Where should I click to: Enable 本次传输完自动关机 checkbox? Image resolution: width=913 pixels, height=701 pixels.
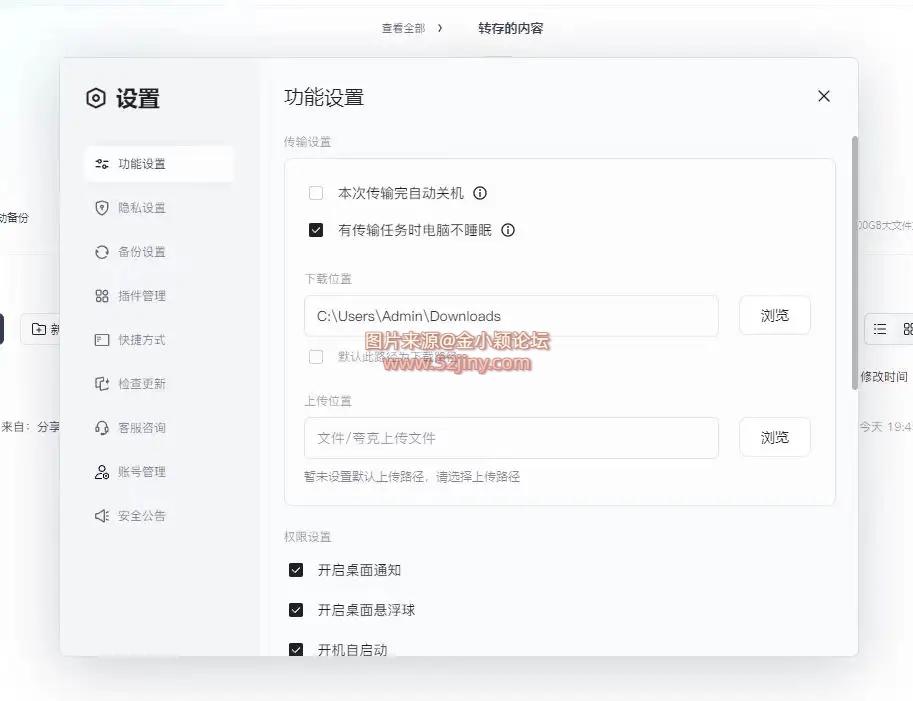click(316, 193)
